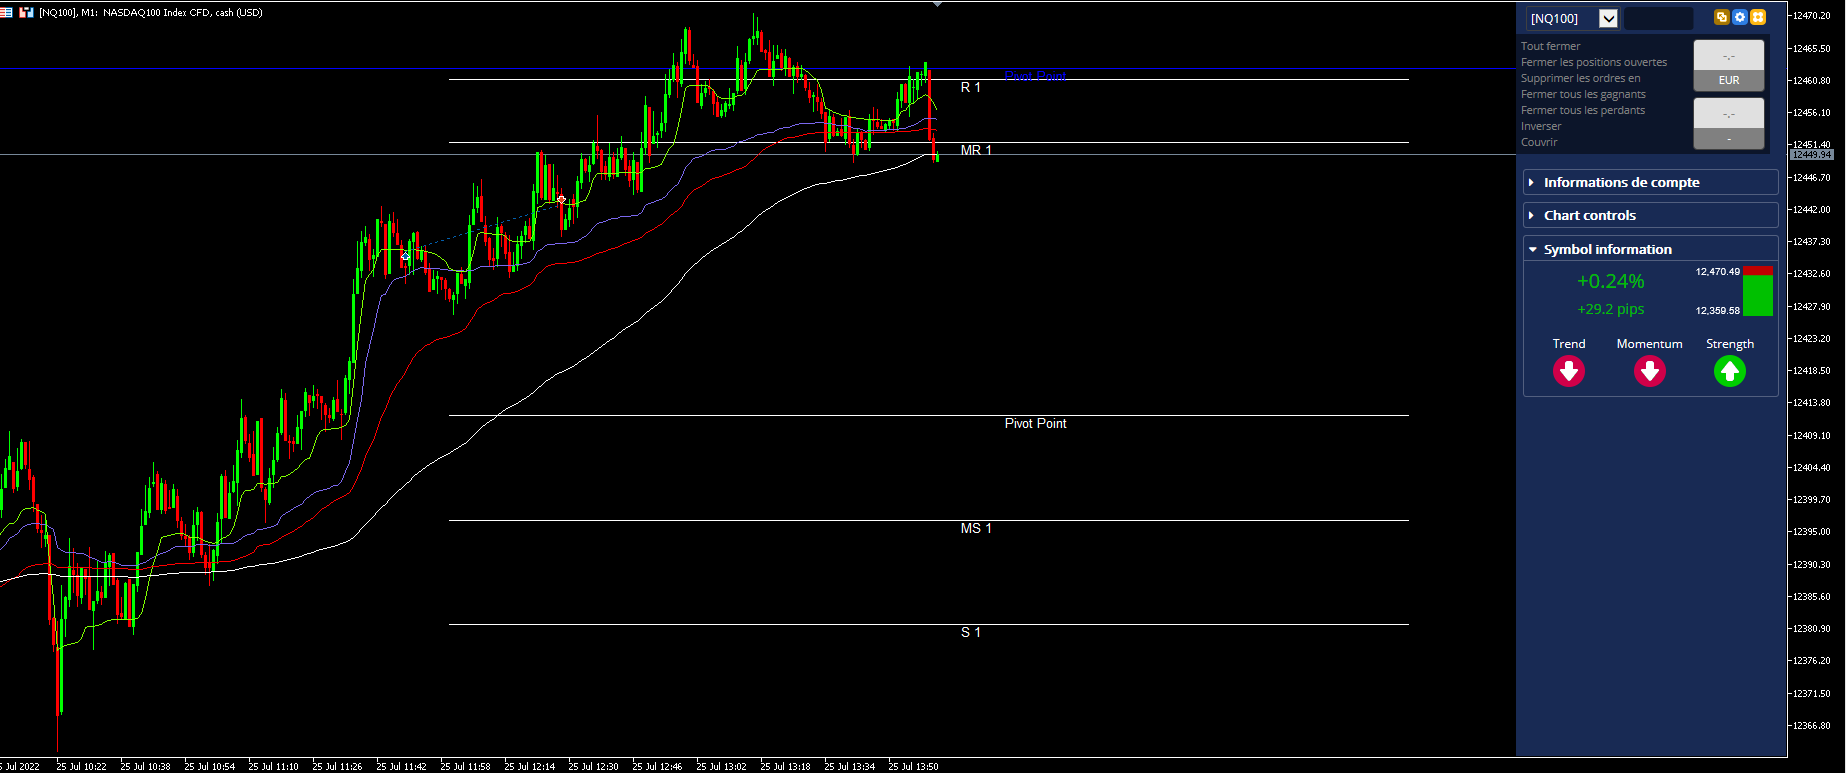
Task: Click the MS 1 level label
Action: click(x=976, y=528)
